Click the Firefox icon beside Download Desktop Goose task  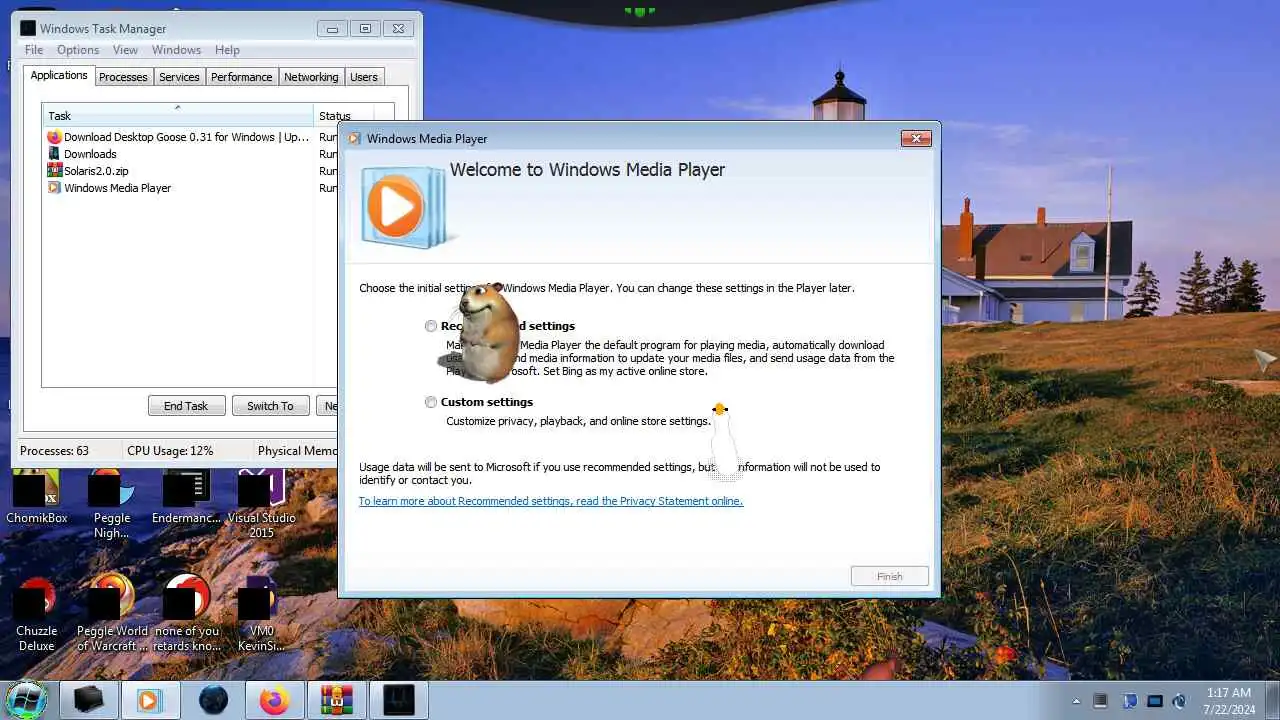(54, 137)
